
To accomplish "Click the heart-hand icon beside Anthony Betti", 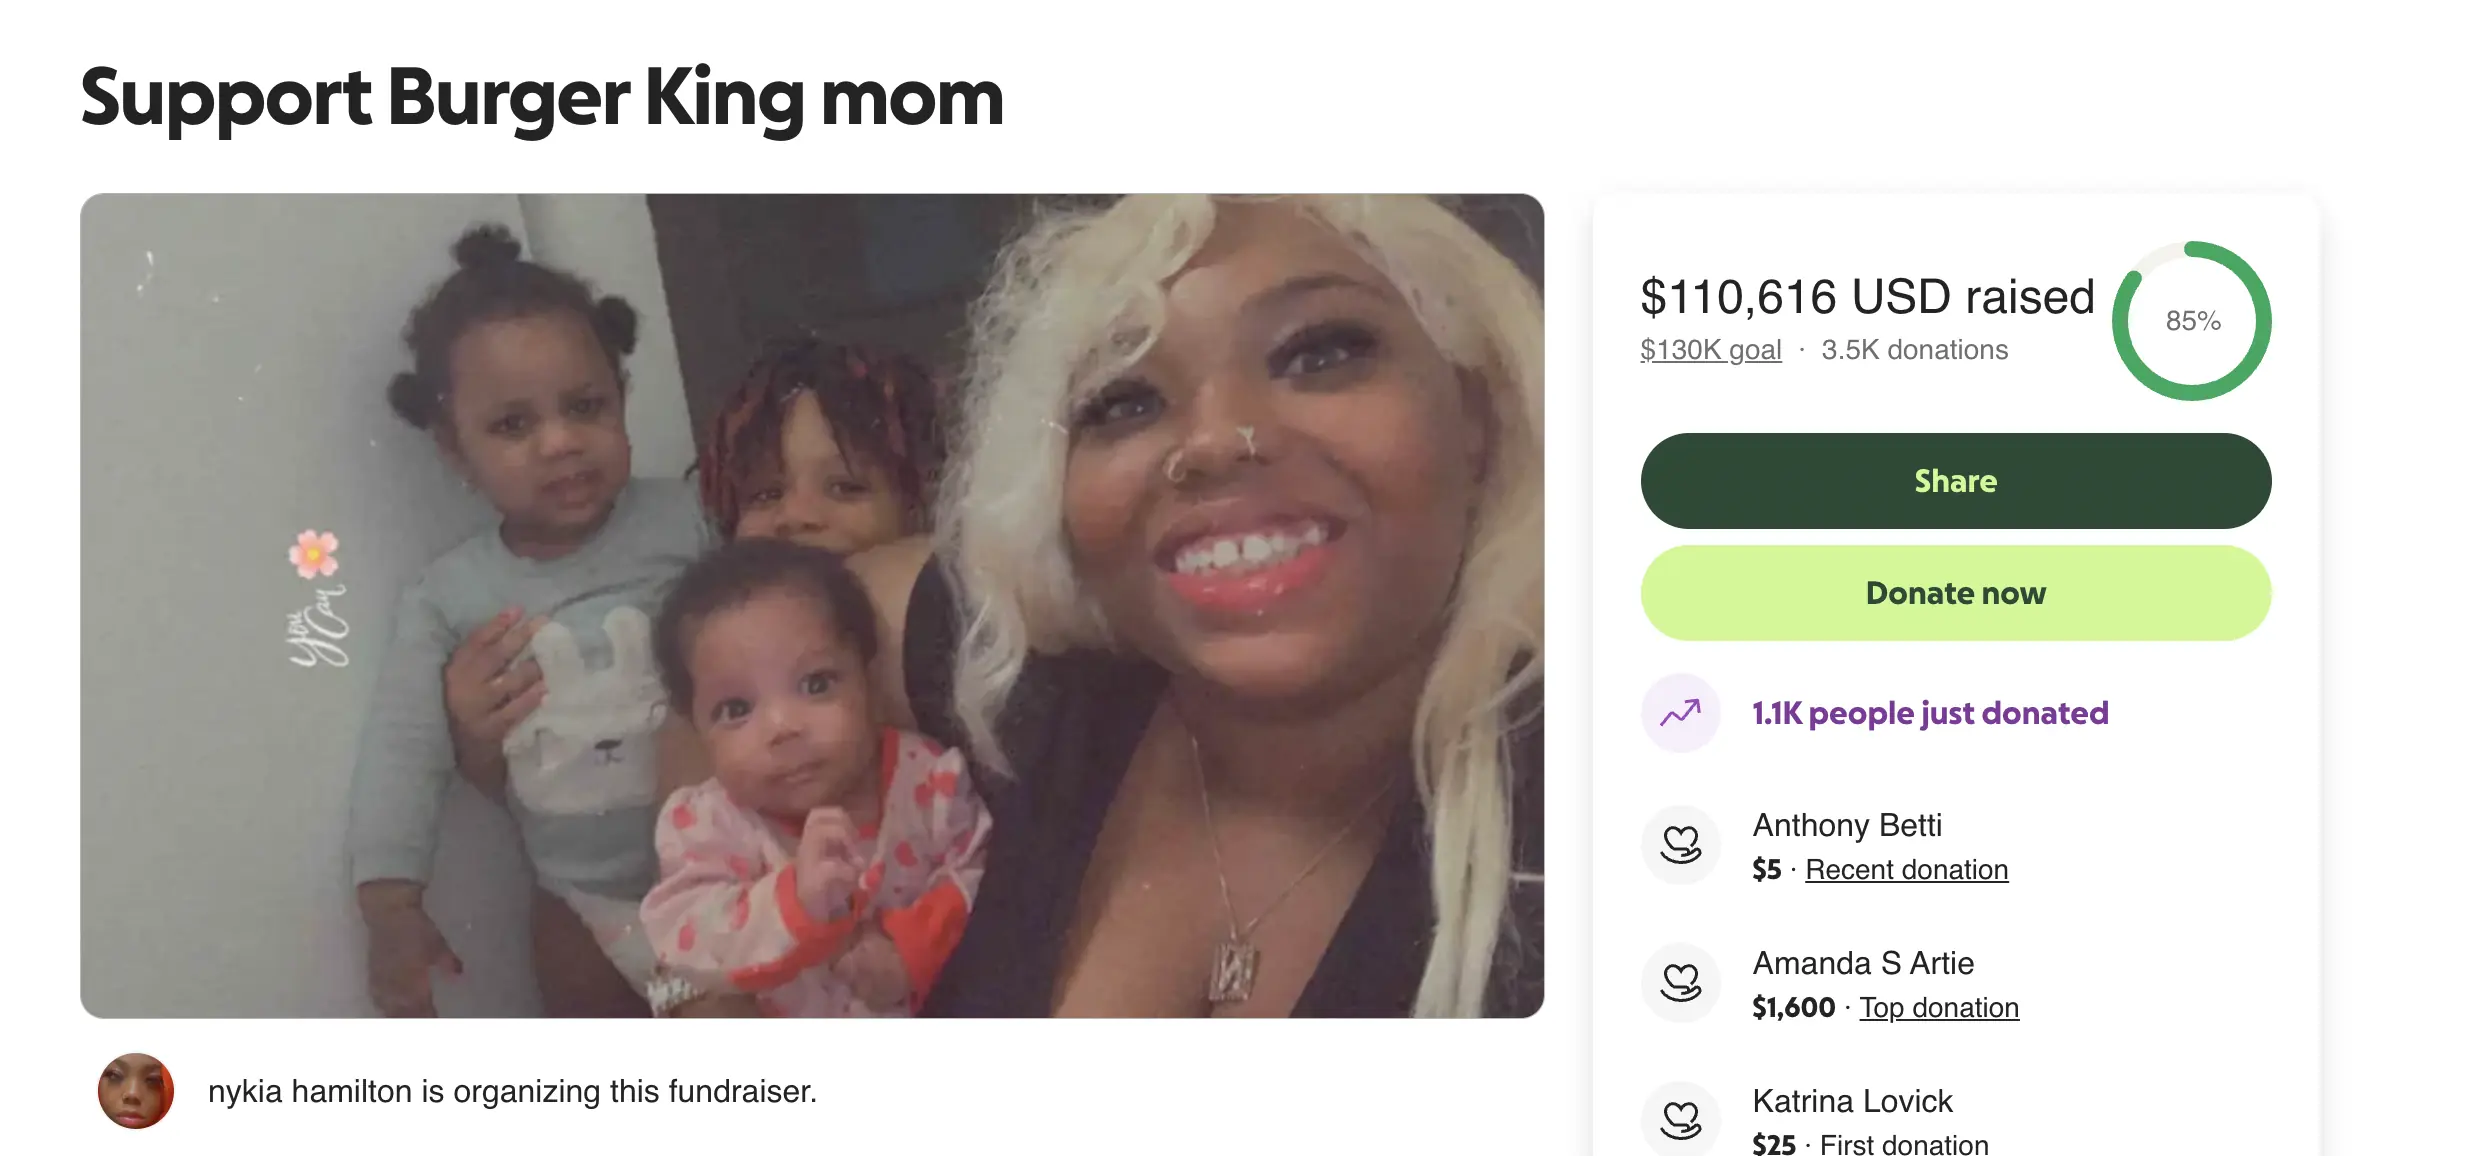I will coord(1680,844).
